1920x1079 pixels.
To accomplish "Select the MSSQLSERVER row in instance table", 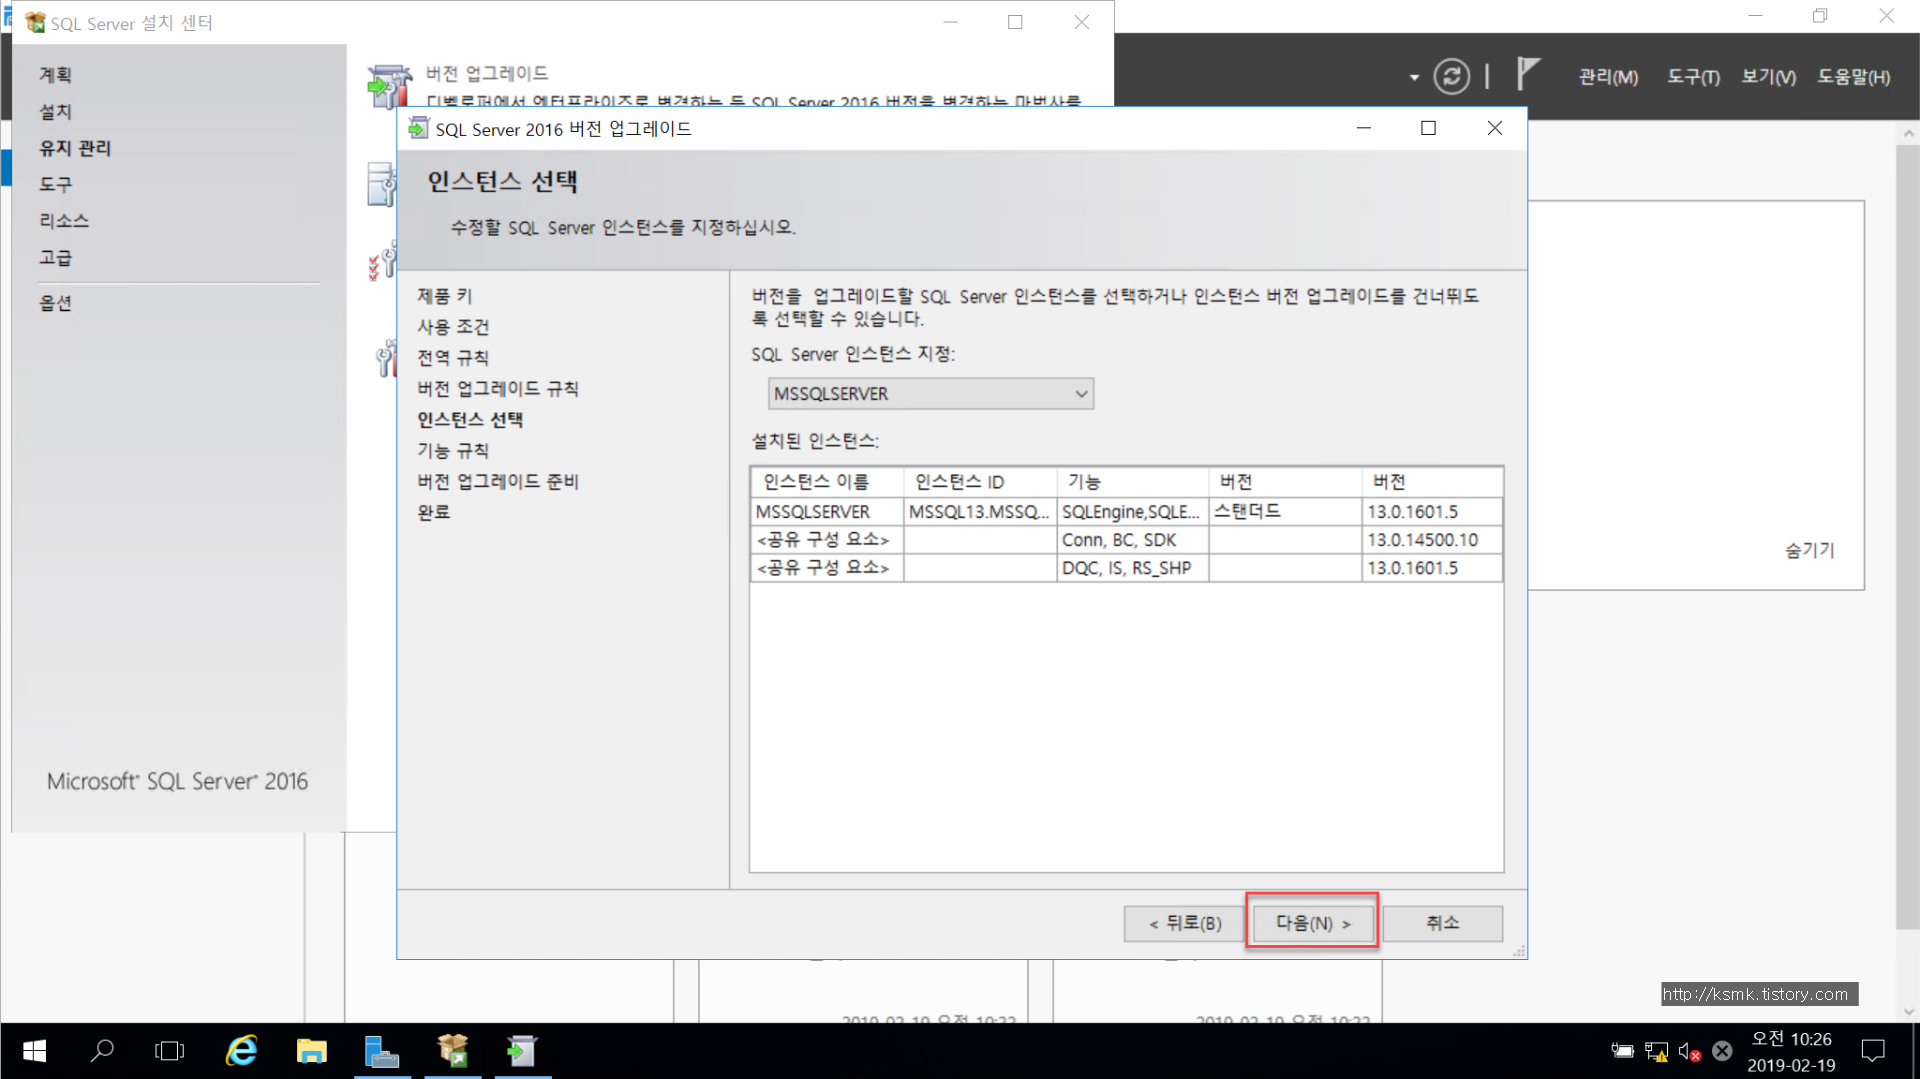I will pos(1126,512).
